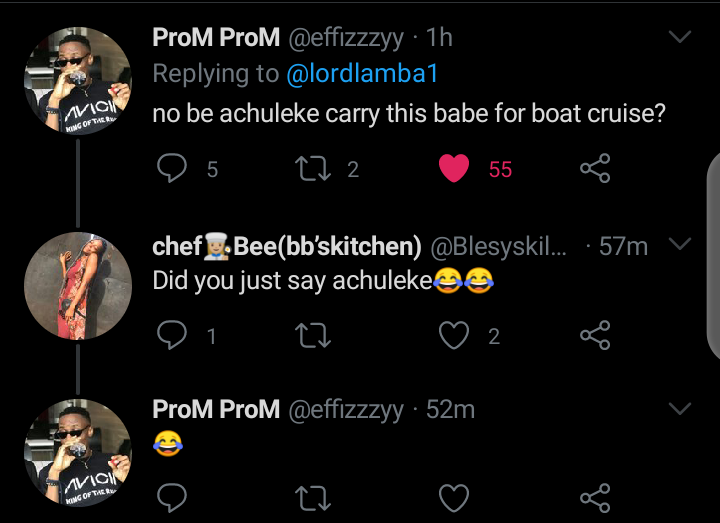Expand chevron menu on chef Bee's tweet
The width and height of the screenshot is (720, 523).
coord(680,245)
